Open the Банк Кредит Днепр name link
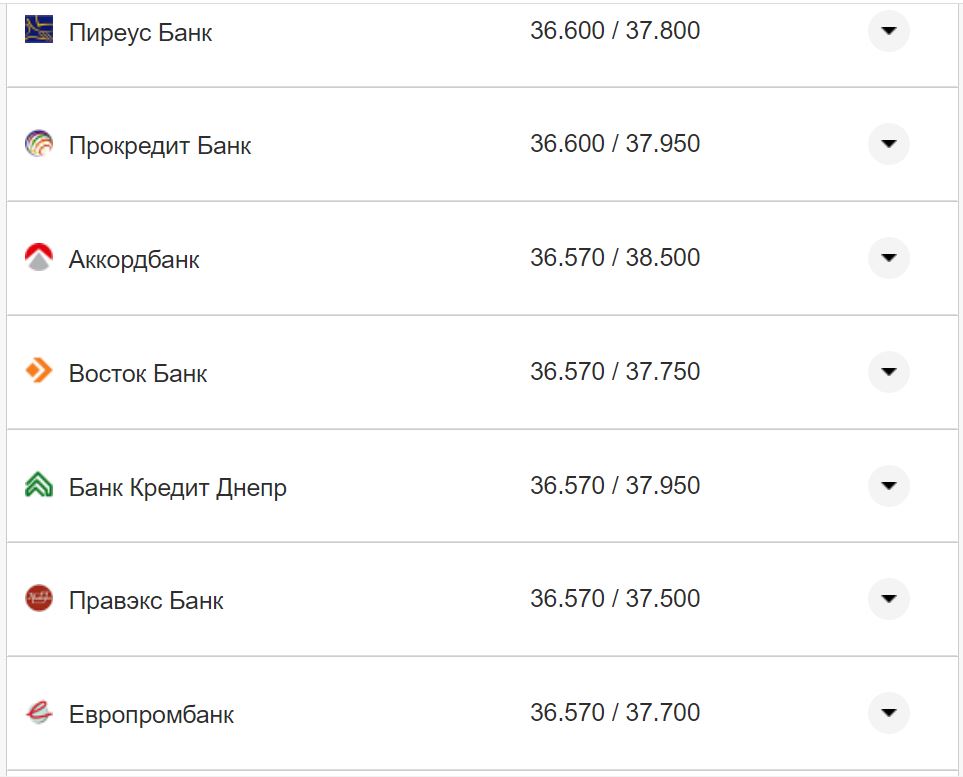 pos(177,488)
